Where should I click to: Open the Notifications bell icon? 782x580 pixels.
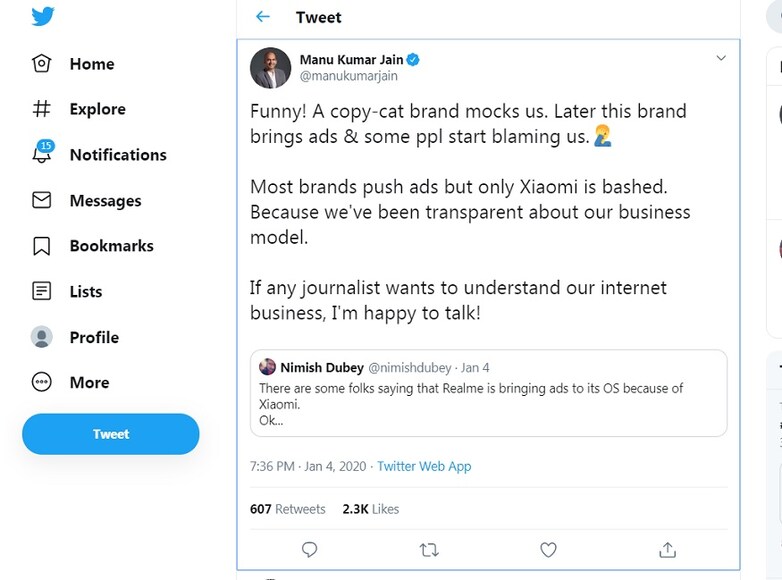(42, 154)
